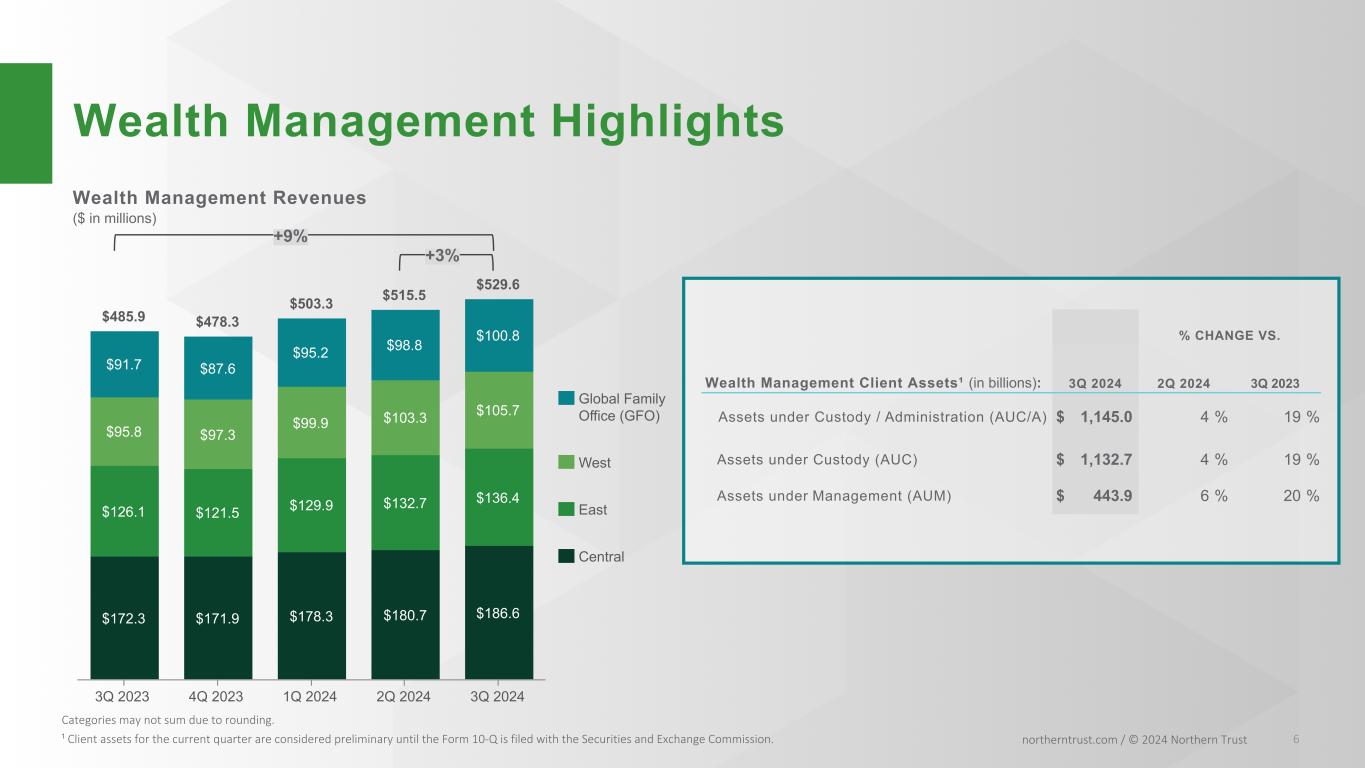Viewport: 1365px width, 768px height.
Task: Click the West legend color swatch
Action: coord(565,463)
